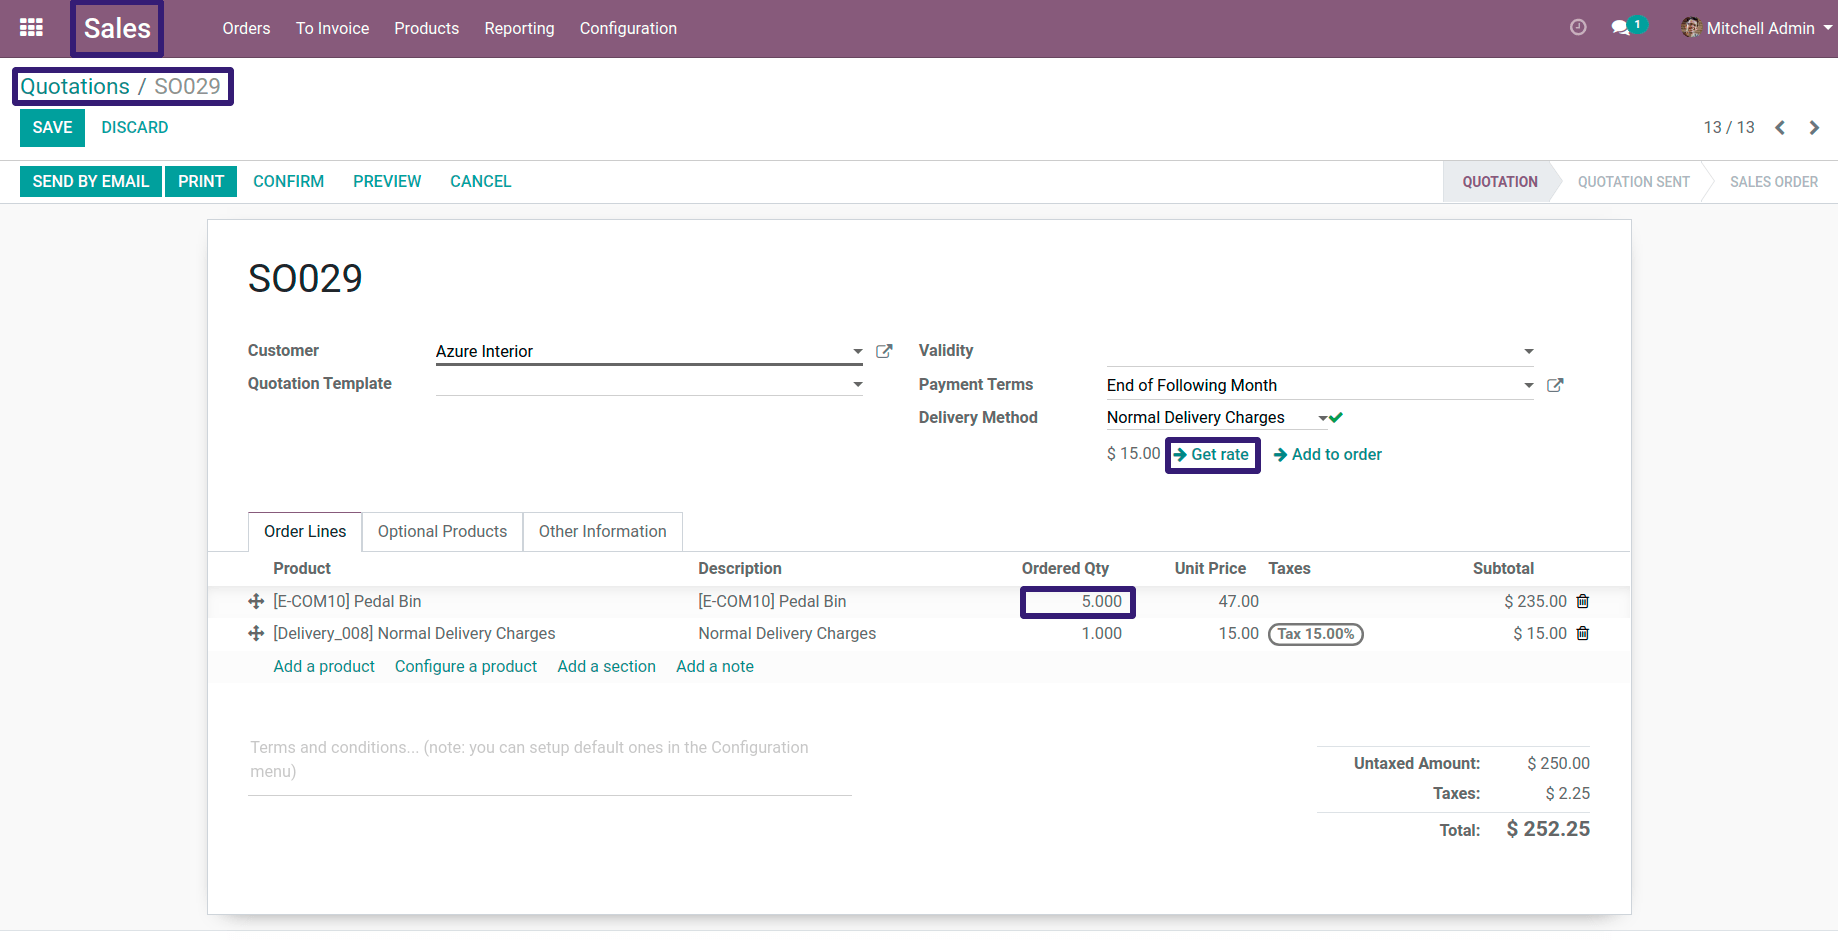Viewport: 1838px width, 949px height.
Task: Click Add a product link
Action: coord(324,666)
